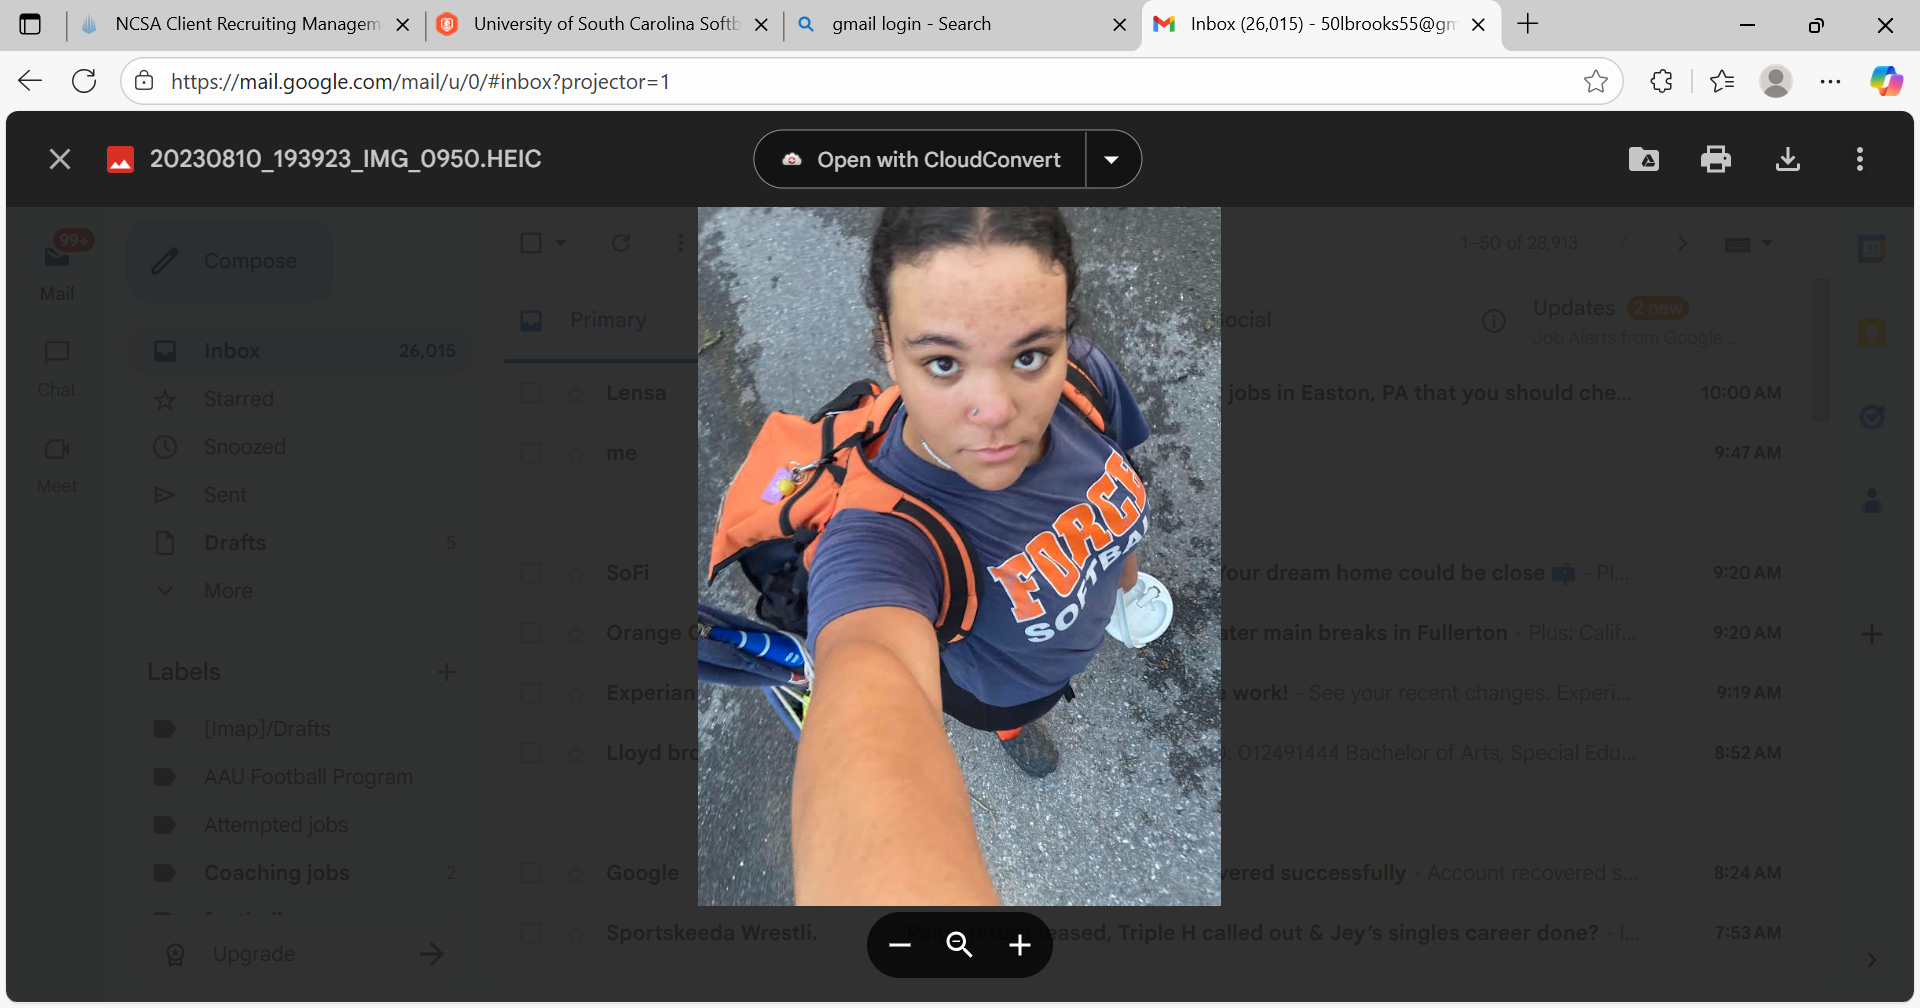Screen dimensions: 1920x1008
Task: Zoom out of the previewed photo
Action: 900,945
